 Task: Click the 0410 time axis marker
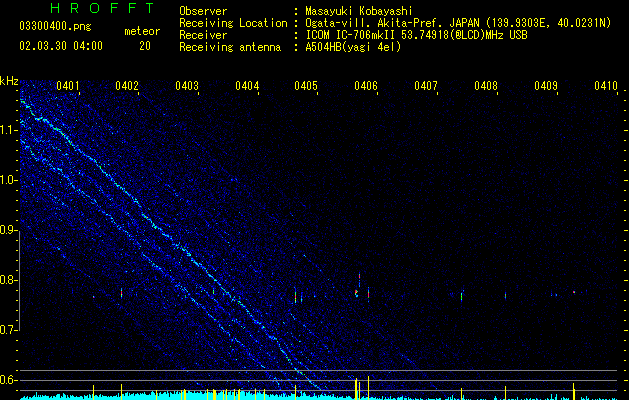pos(606,86)
